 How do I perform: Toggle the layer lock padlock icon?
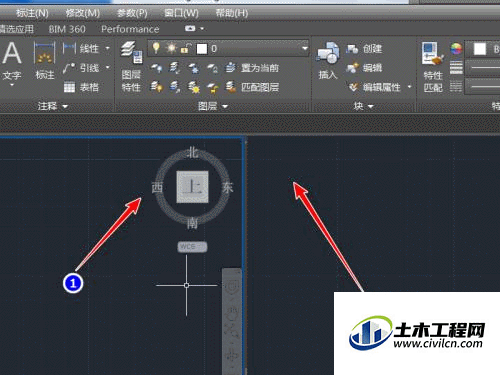[x=185, y=49]
